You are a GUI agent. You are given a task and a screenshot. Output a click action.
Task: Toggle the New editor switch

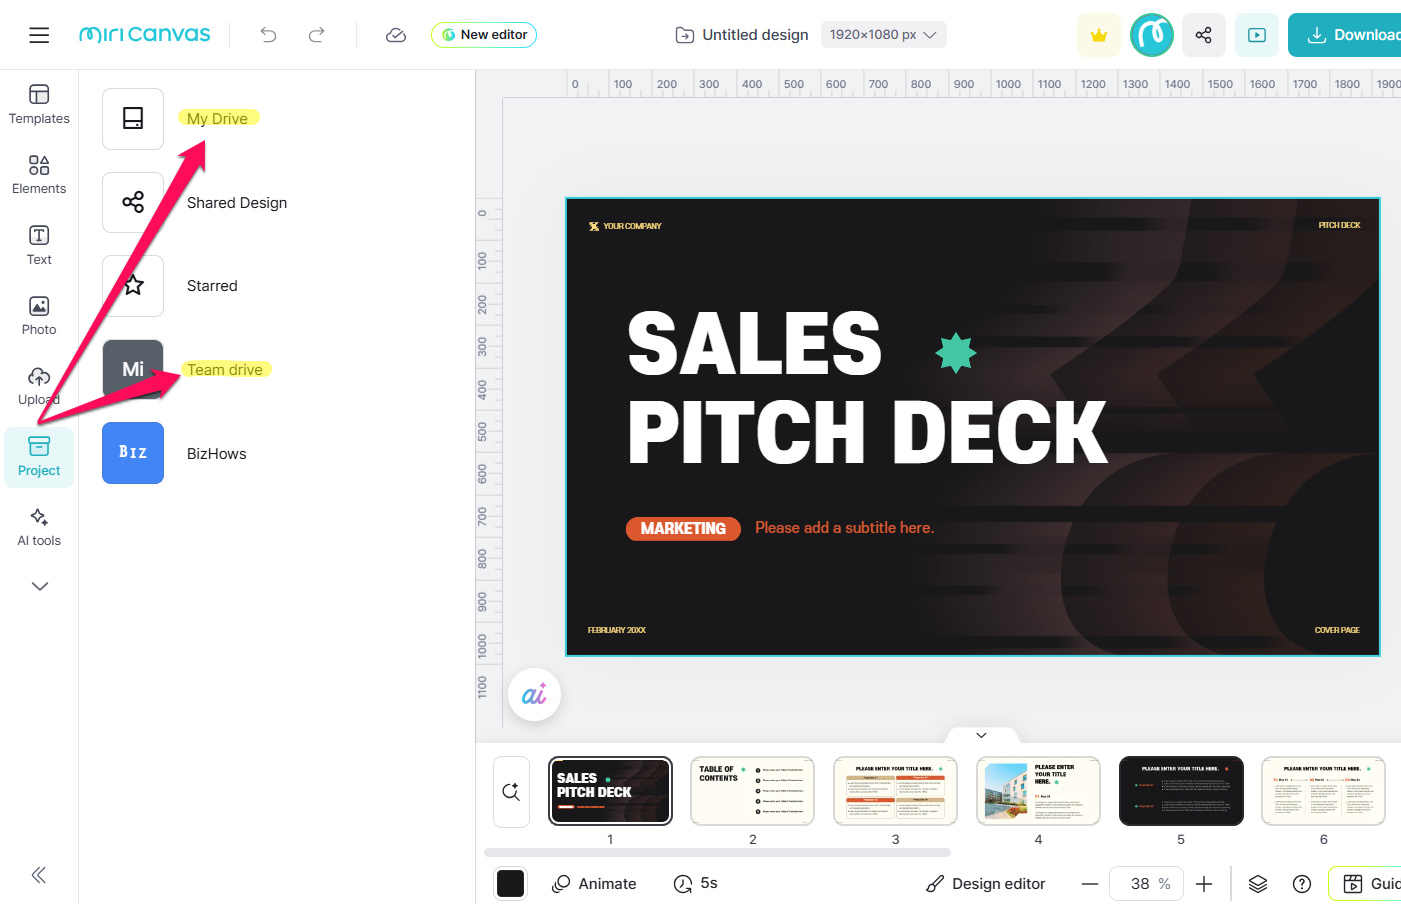click(x=484, y=35)
